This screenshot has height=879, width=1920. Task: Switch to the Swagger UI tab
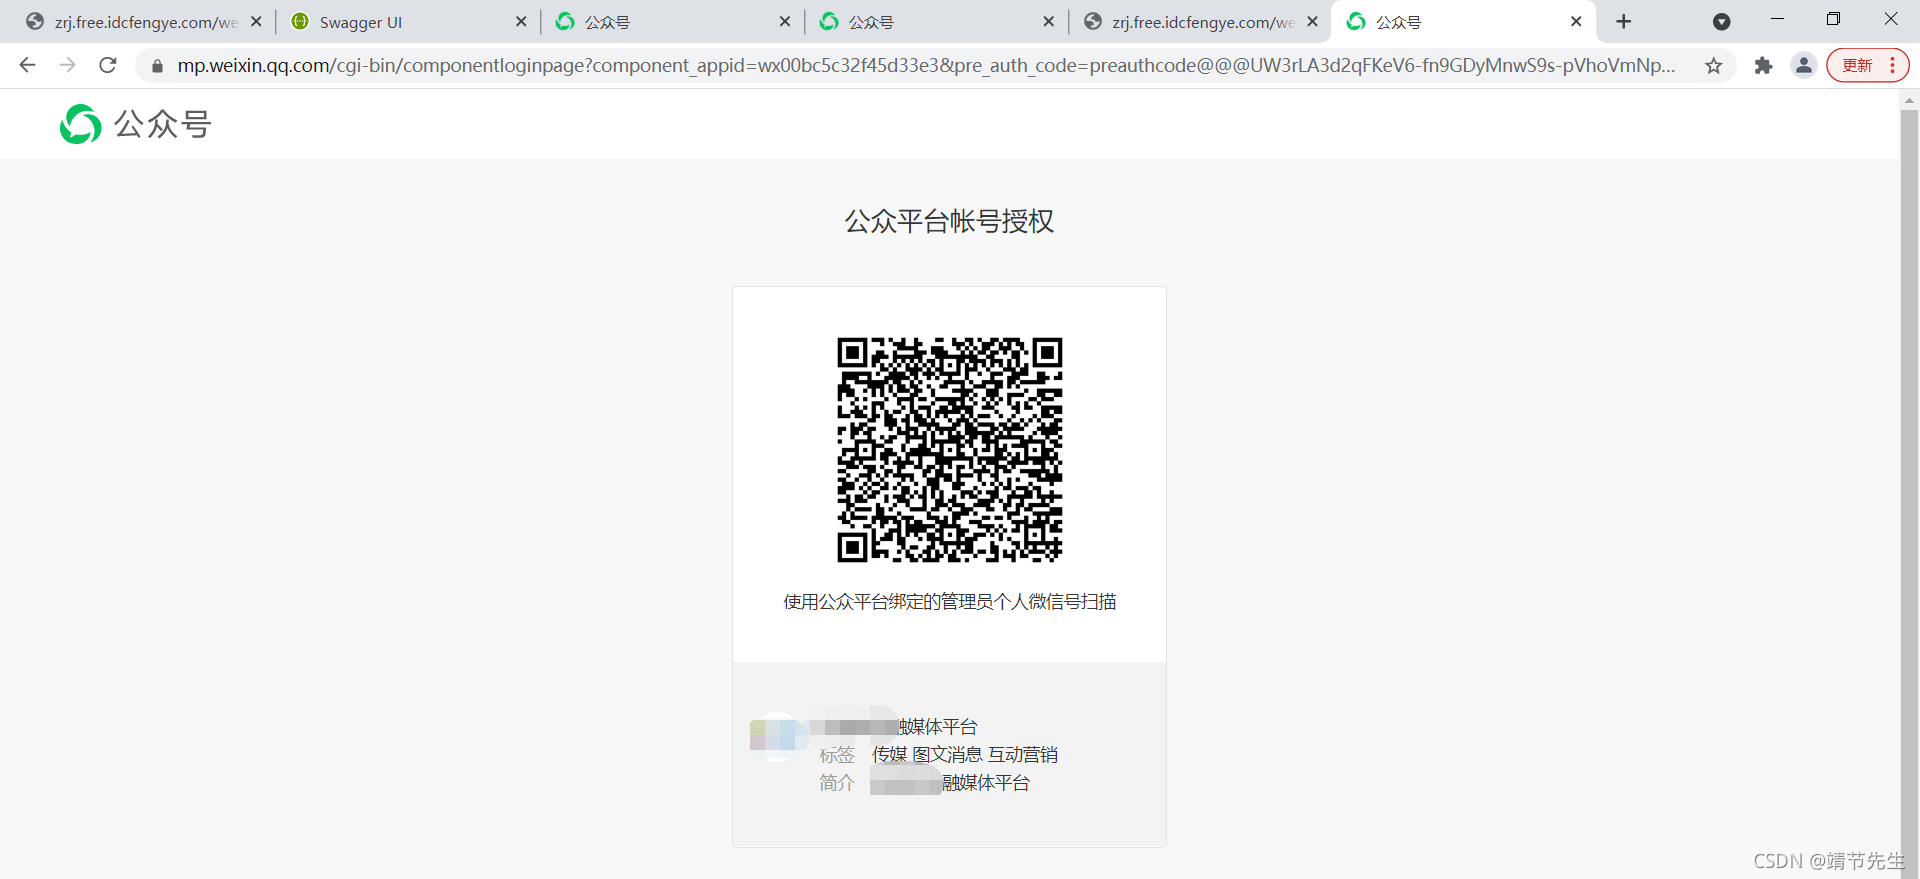[x=409, y=22]
